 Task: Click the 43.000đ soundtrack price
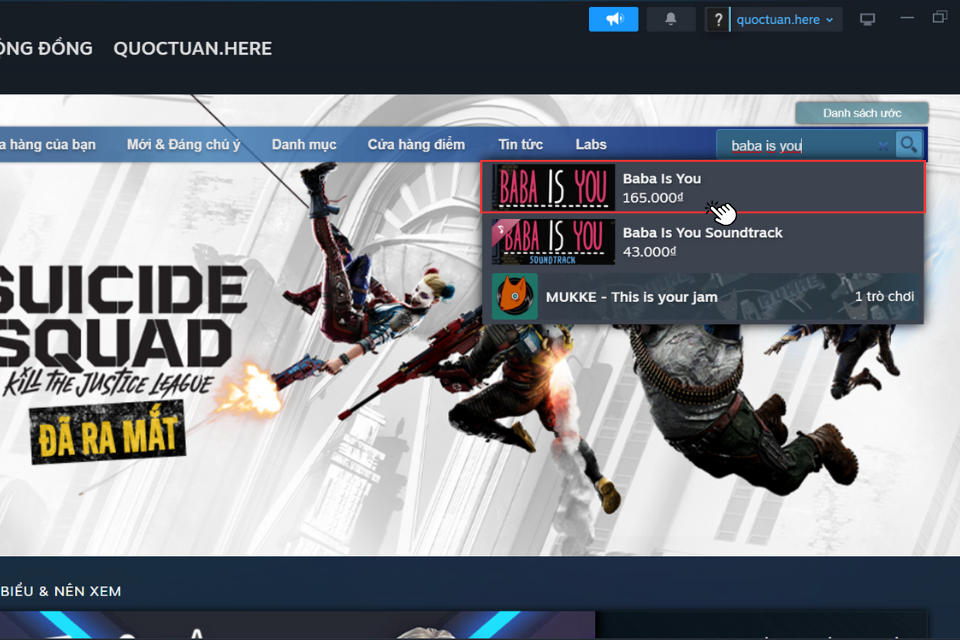click(x=649, y=252)
